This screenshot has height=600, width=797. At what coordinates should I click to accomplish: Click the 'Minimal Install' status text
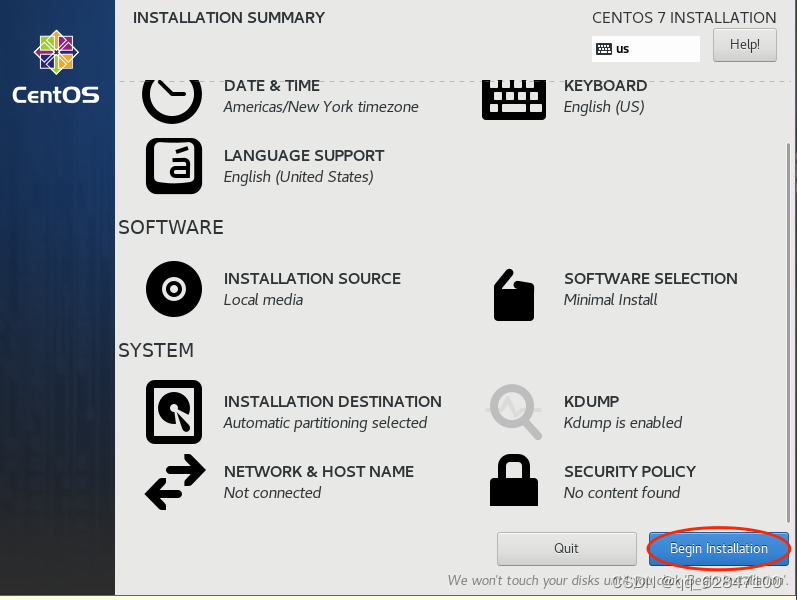click(x=610, y=300)
